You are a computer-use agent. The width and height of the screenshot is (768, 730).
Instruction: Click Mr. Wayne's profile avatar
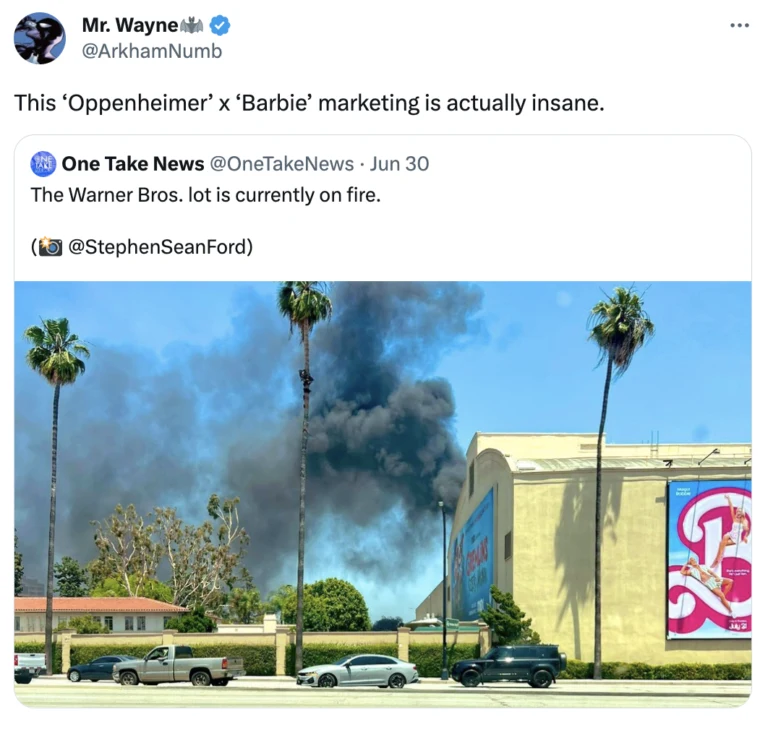40,38
